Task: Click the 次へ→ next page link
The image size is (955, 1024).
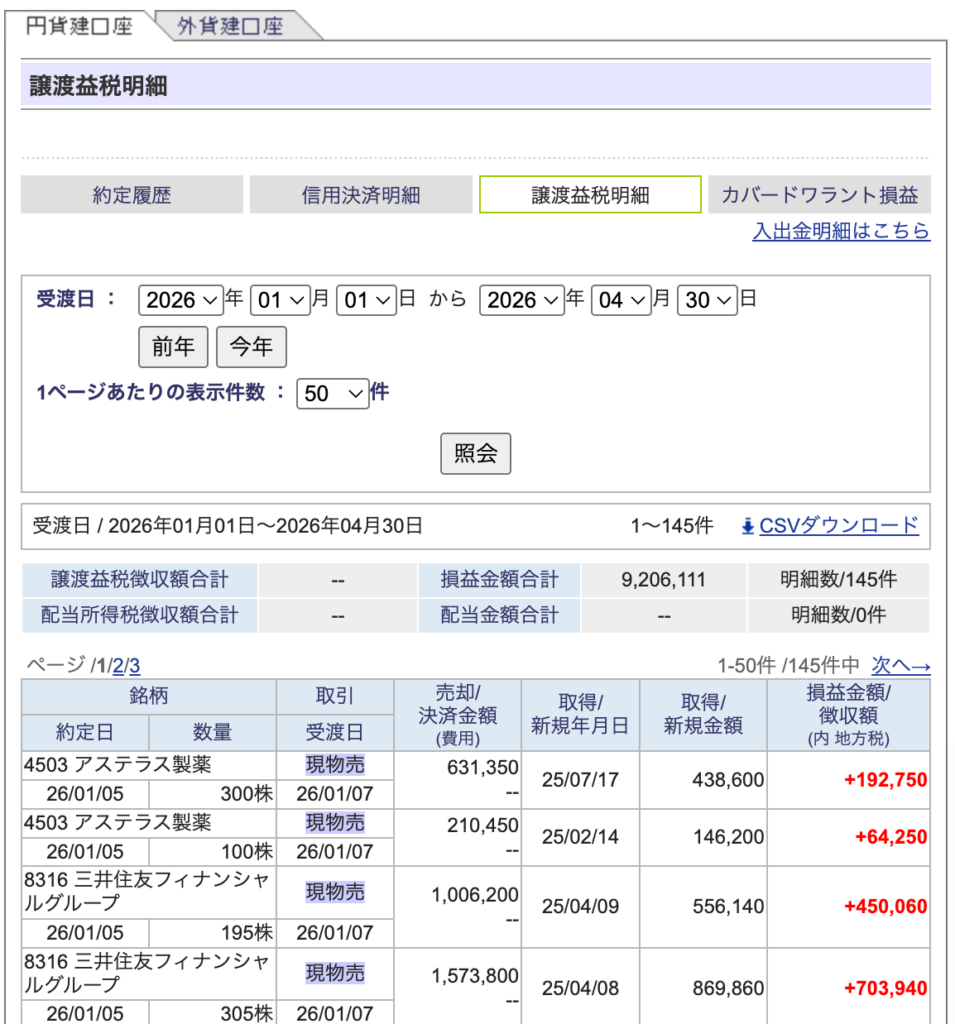Action: 901,666
